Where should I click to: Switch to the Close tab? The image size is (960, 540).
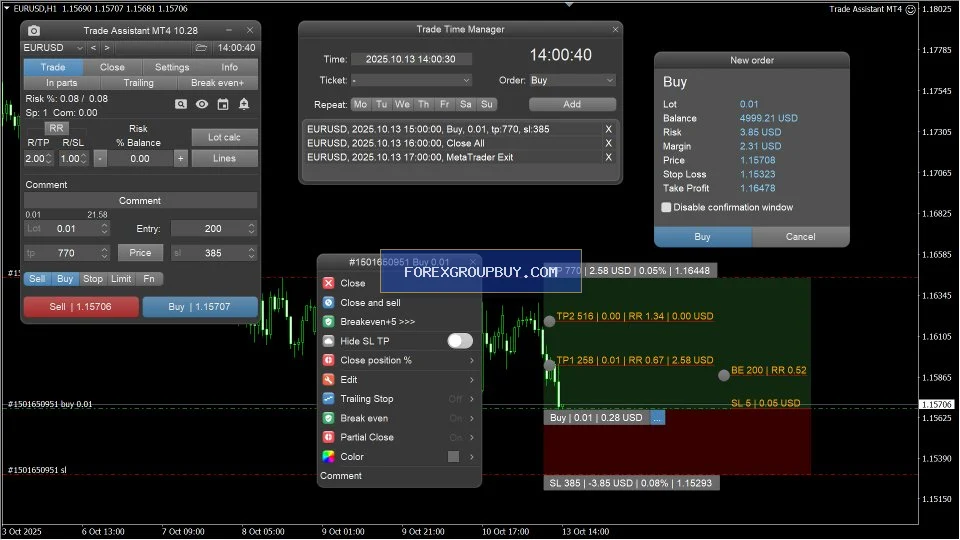click(x=112, y=67)
